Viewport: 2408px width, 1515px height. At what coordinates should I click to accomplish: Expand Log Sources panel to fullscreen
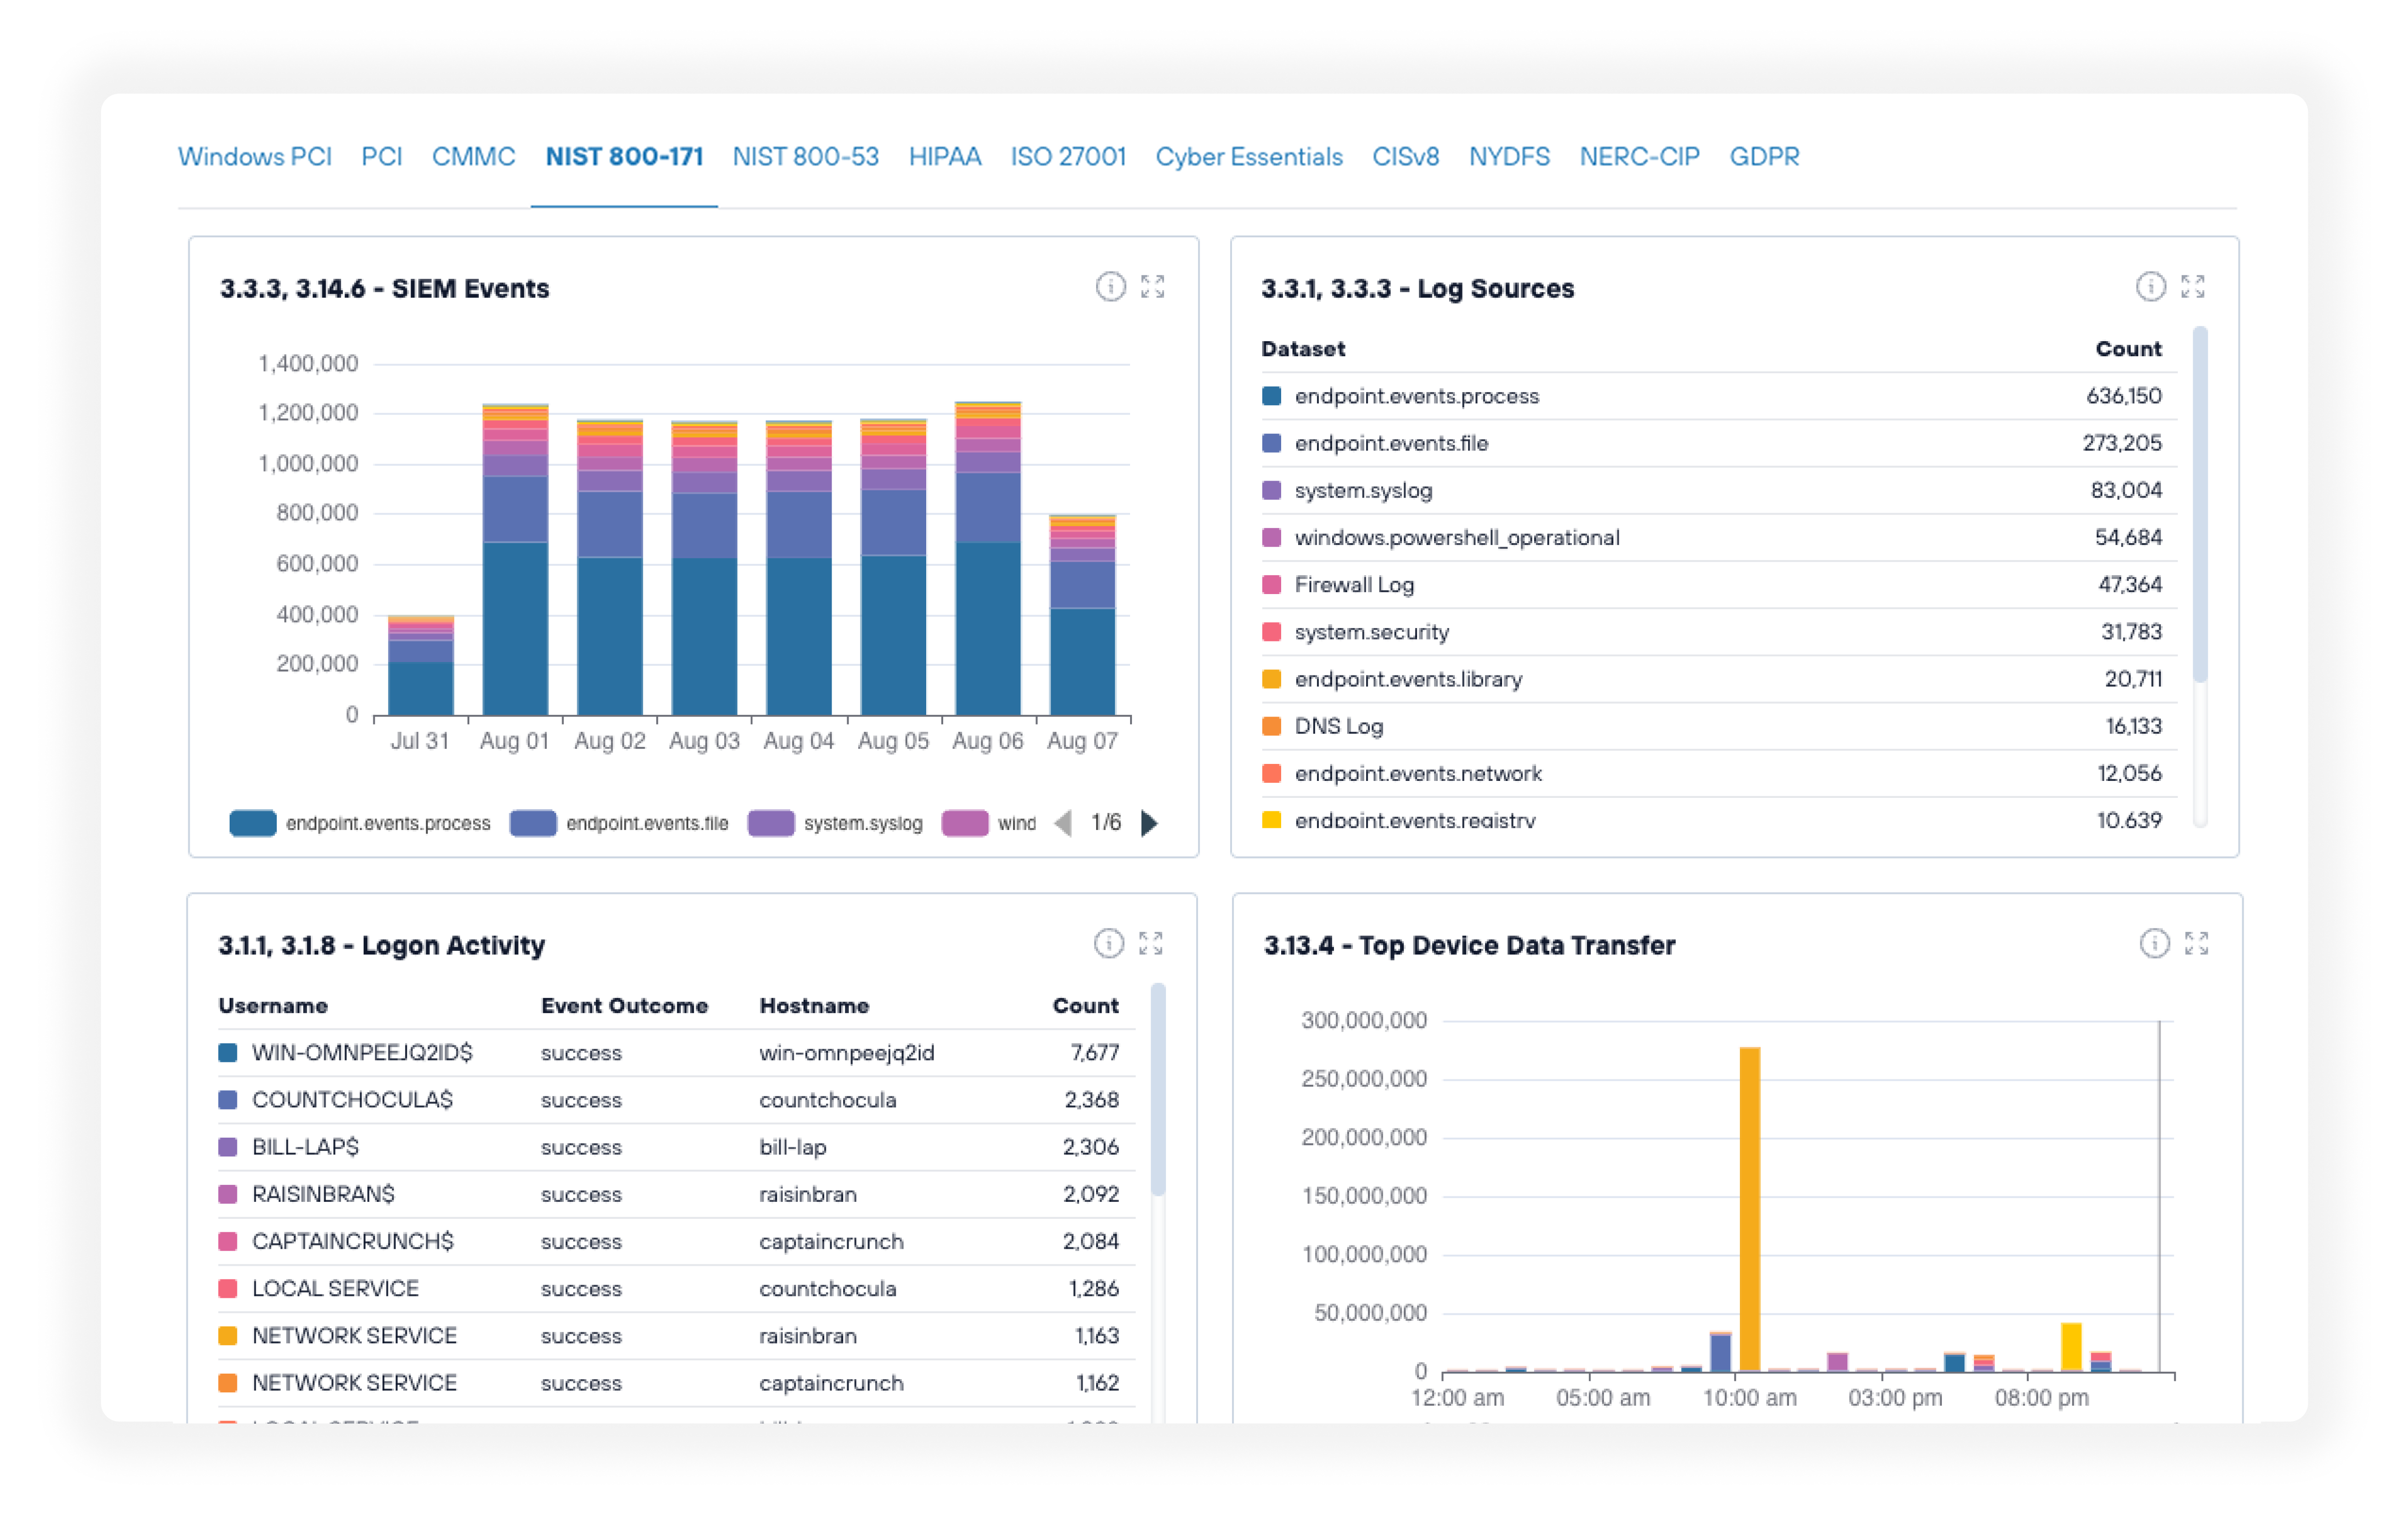(2192, 287)
